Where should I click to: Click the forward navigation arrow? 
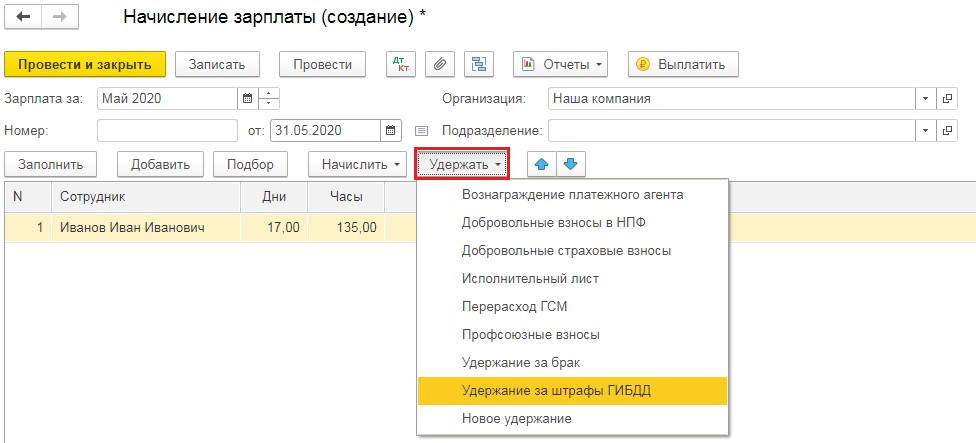pos(59,18)
